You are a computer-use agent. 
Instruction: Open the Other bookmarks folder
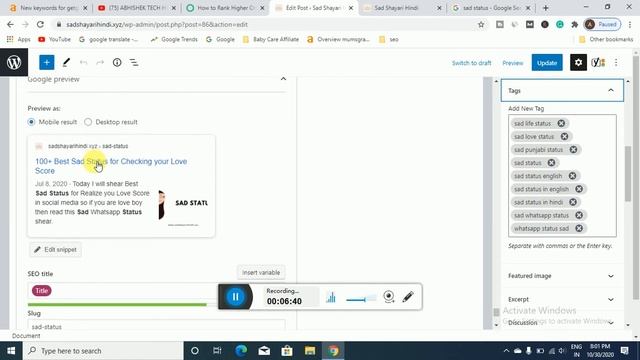(x=606, y=40)
